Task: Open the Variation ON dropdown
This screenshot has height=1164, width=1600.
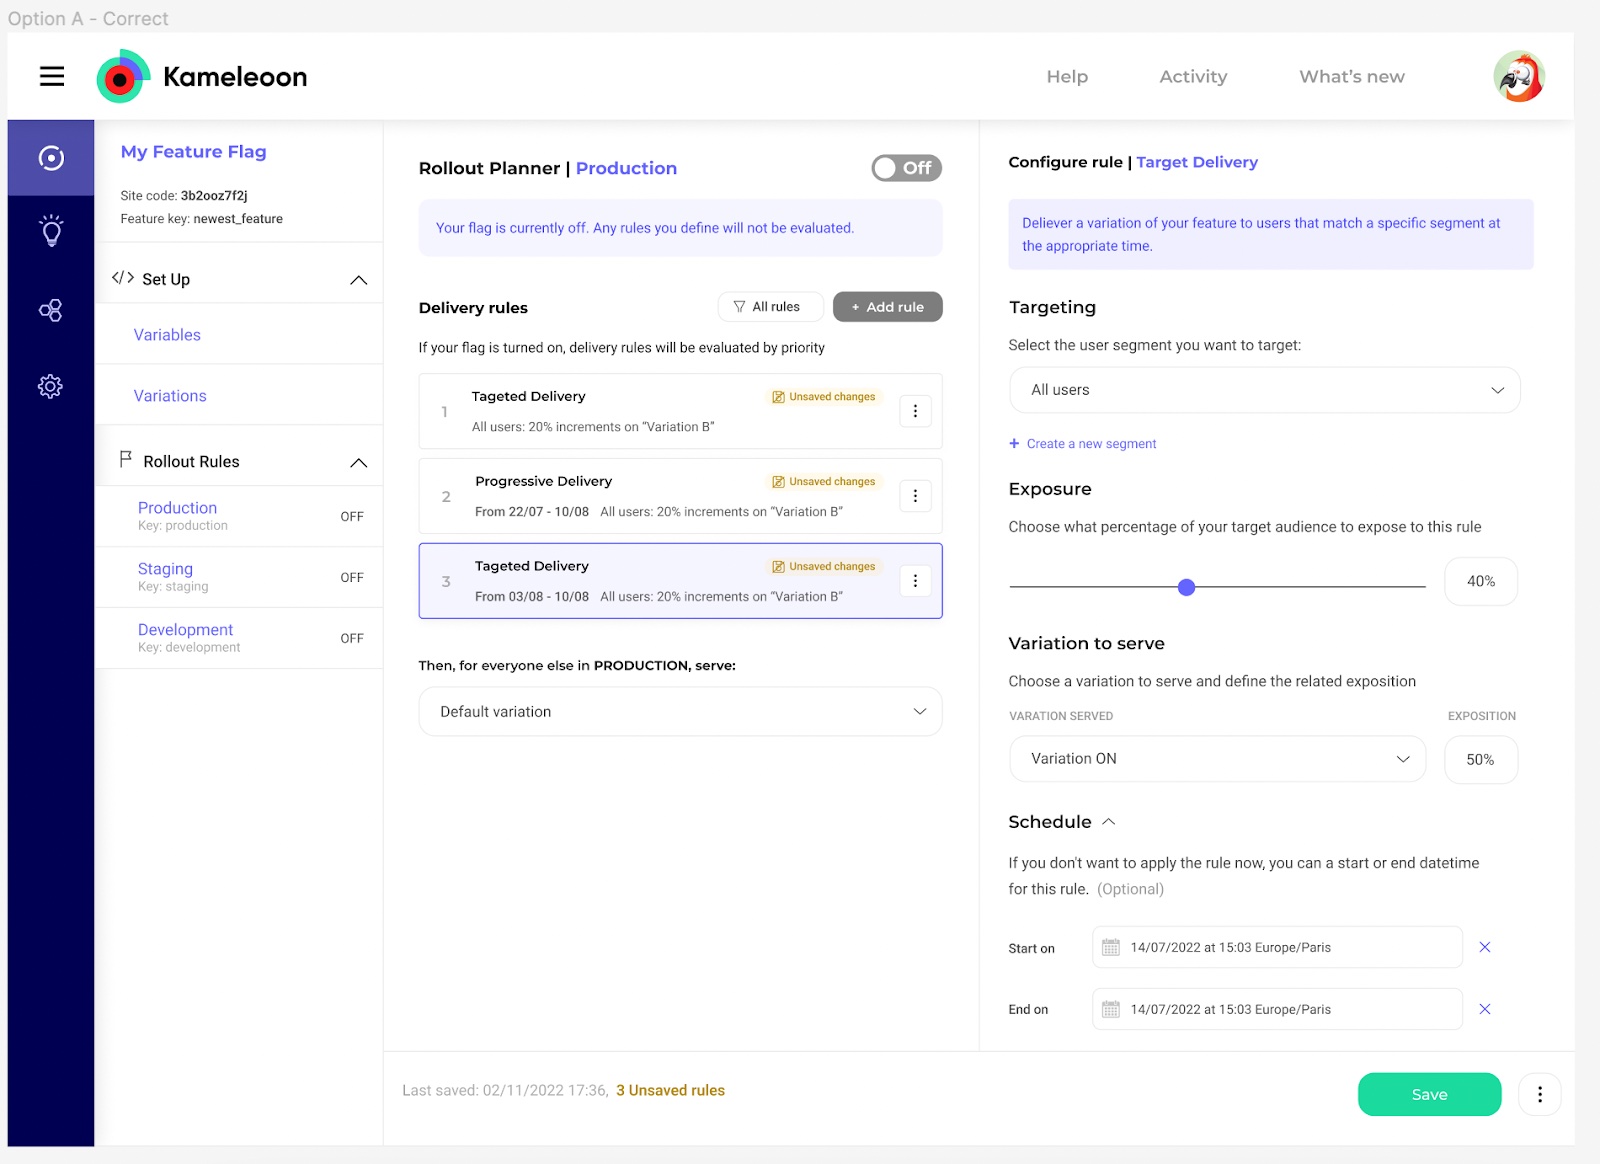Action: coord(1217,759)
